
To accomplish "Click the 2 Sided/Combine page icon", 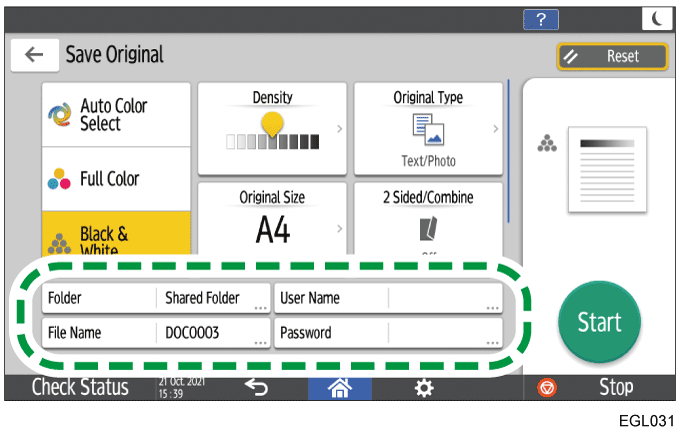I will (428, 227).
